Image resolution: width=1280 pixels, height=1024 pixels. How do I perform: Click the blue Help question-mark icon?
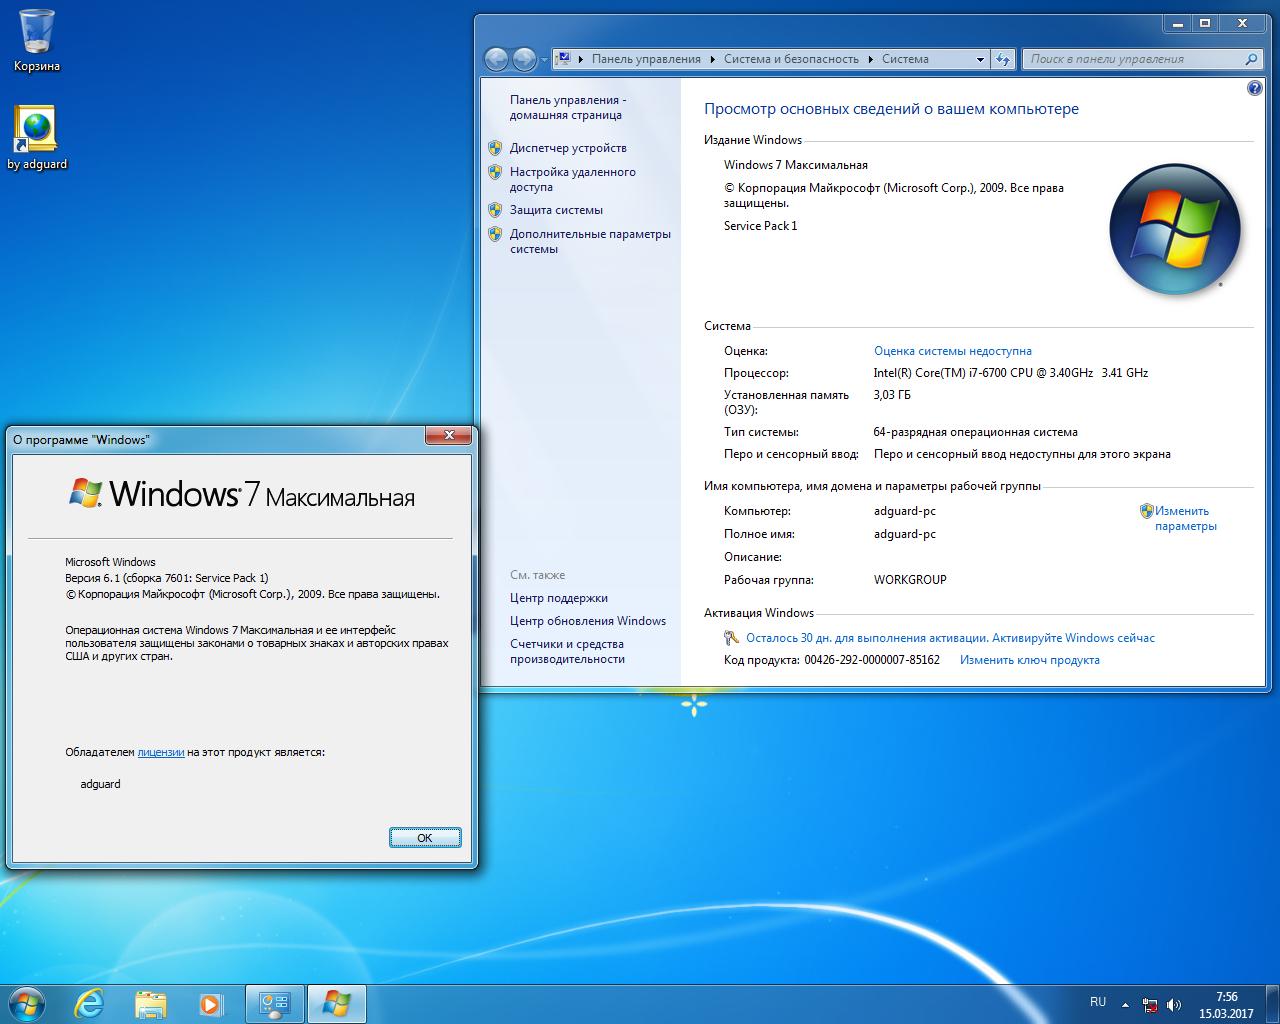(x=1254, y=88)
